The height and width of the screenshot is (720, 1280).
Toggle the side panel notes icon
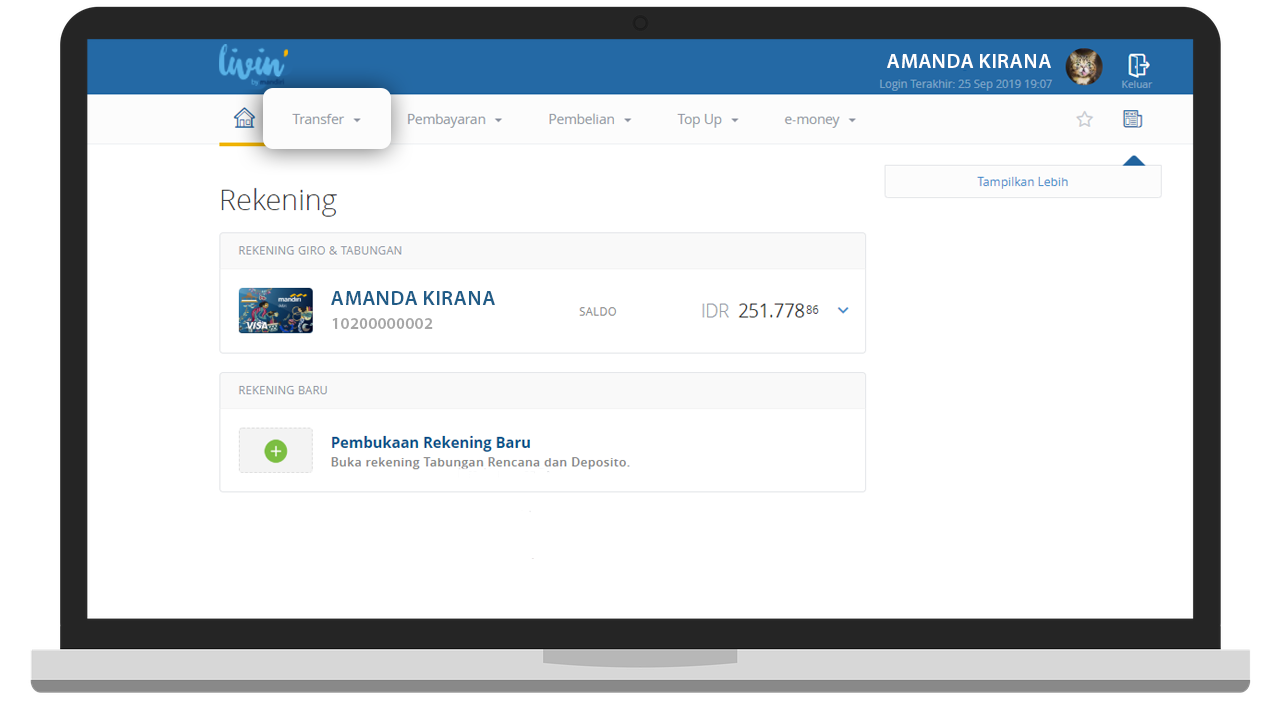tap(1132, 120)
